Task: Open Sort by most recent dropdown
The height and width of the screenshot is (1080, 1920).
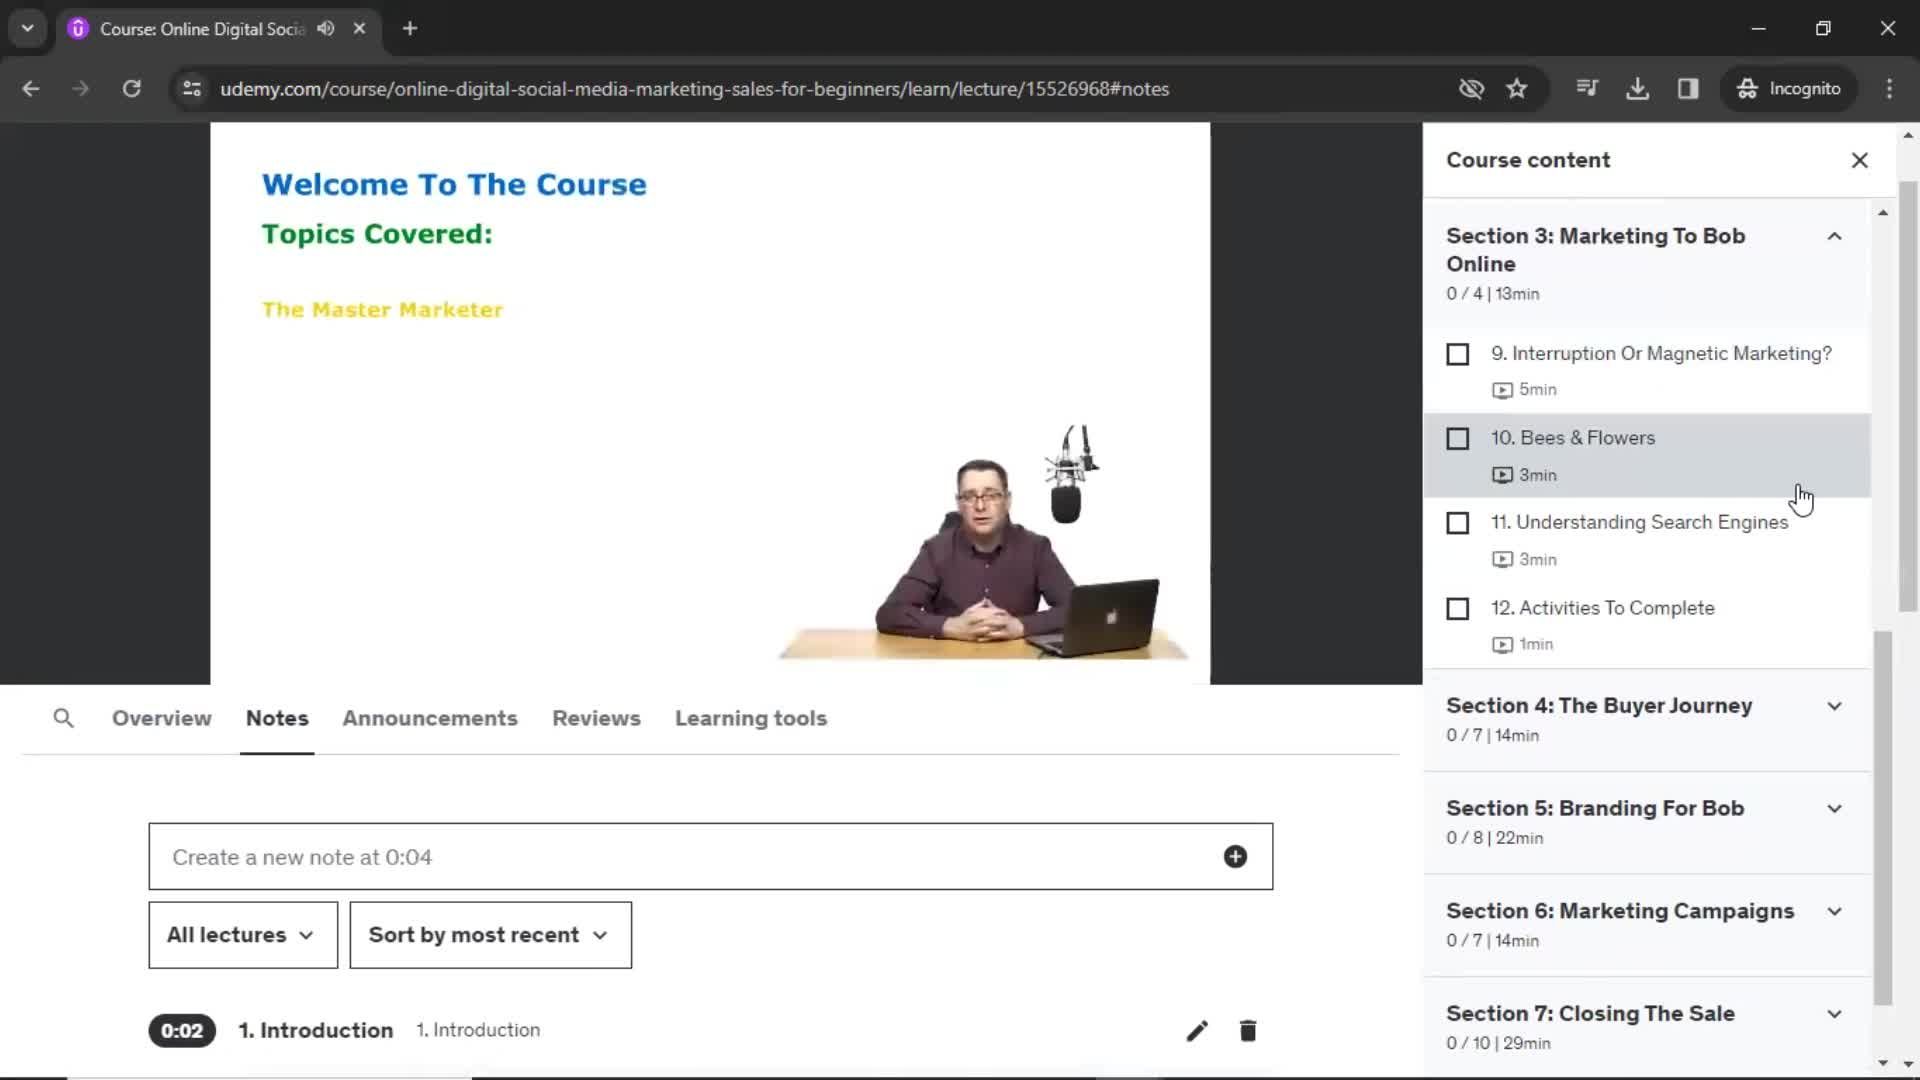Action: 489,934
